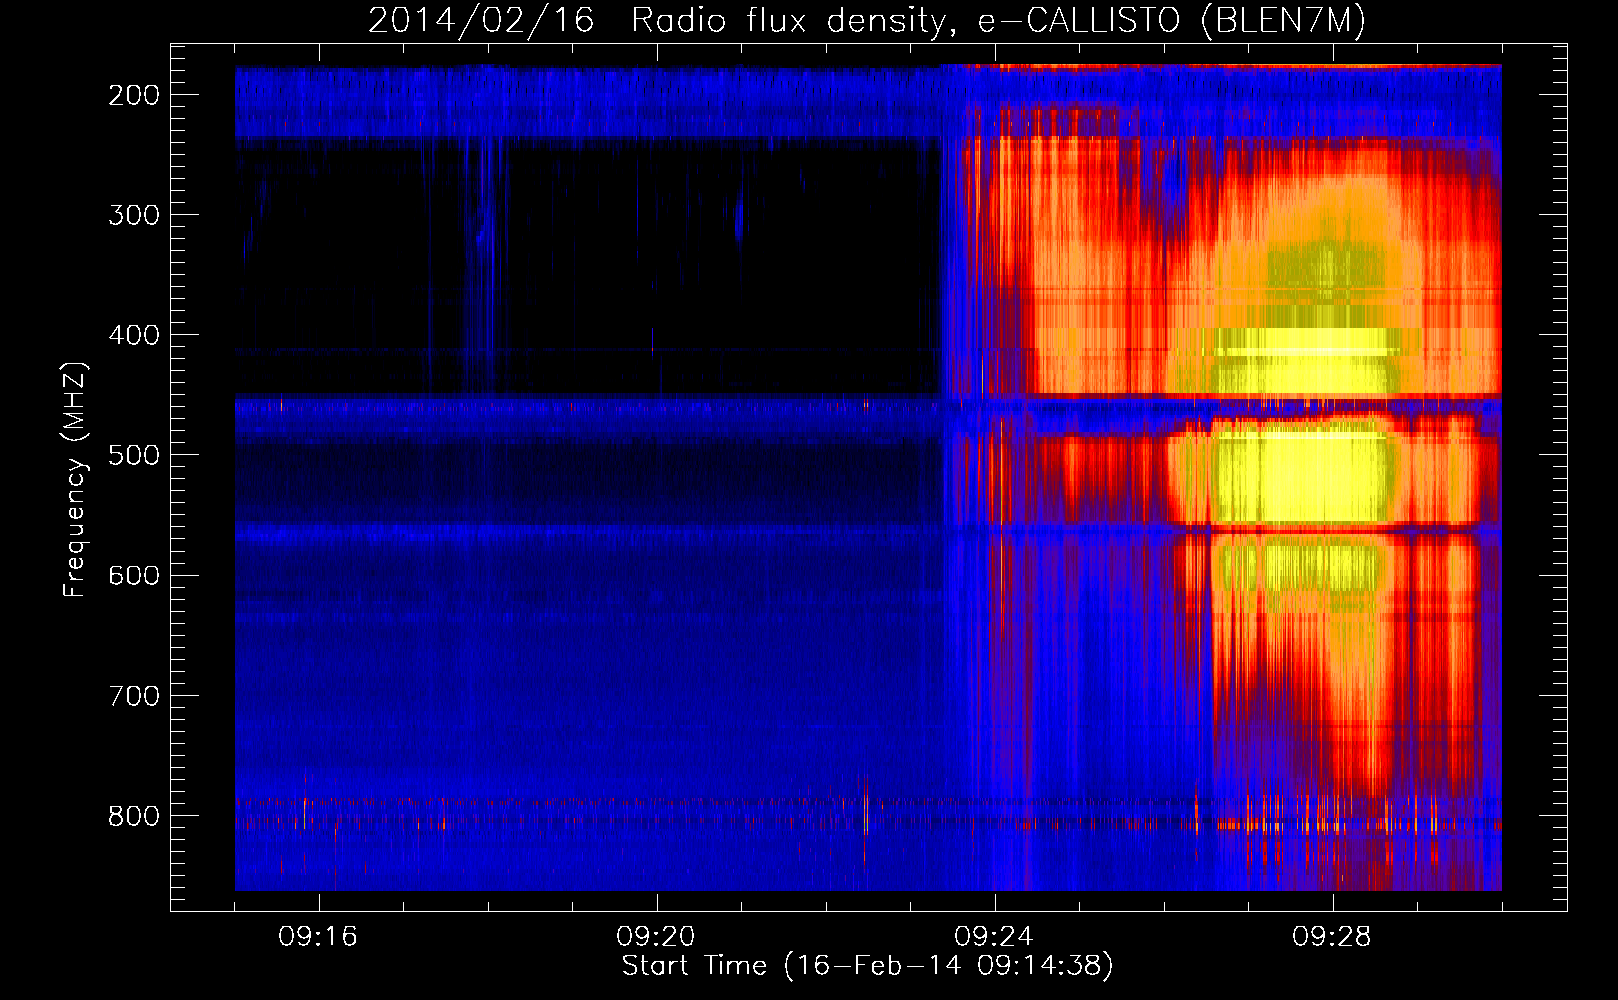This screenshot has height=1000, width=1618.
Task: Click the 09:16 time tick label
Action: pos(318,937)
